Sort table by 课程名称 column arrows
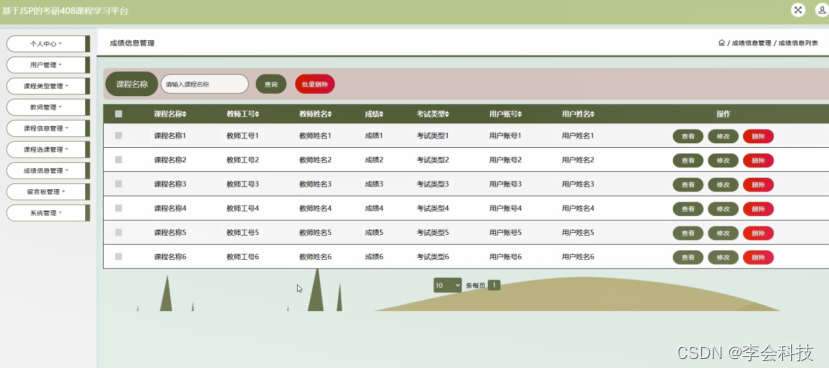The height and width of the screenshot is (371, 829). (185, 114)
